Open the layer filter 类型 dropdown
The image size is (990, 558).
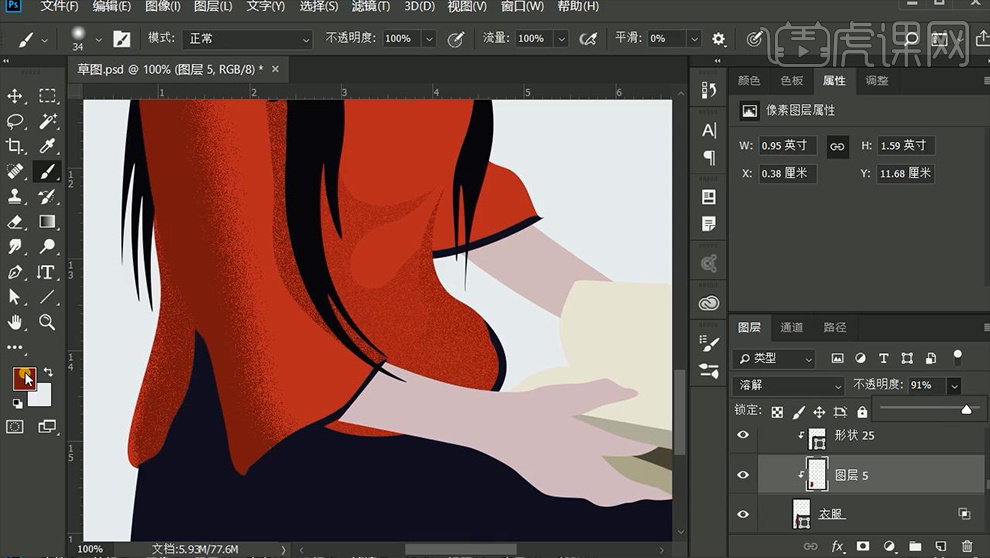coord(775,358)
